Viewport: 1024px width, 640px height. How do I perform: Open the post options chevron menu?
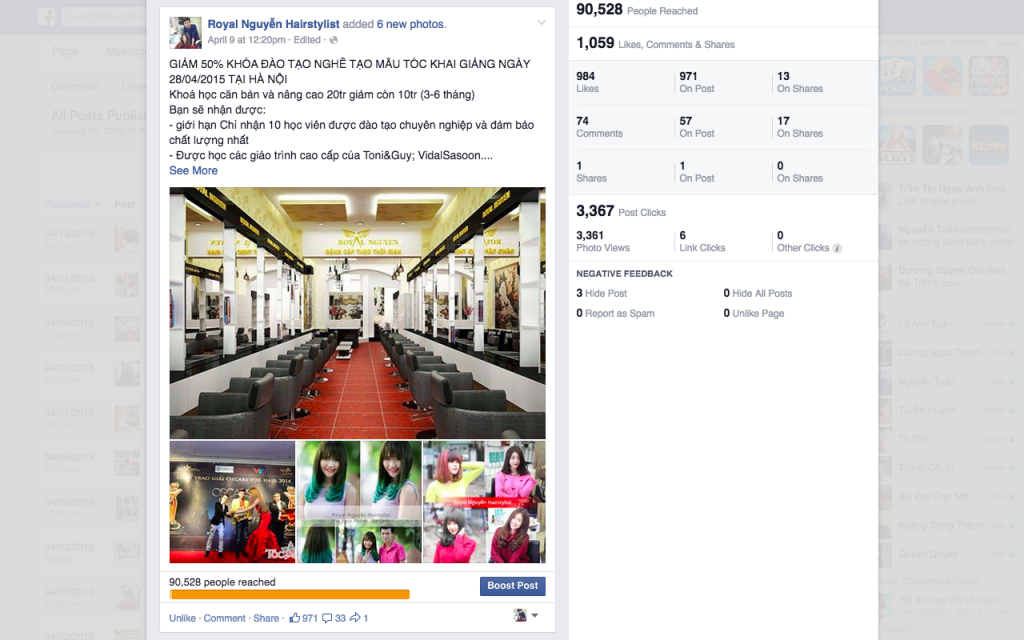(541, 23)
